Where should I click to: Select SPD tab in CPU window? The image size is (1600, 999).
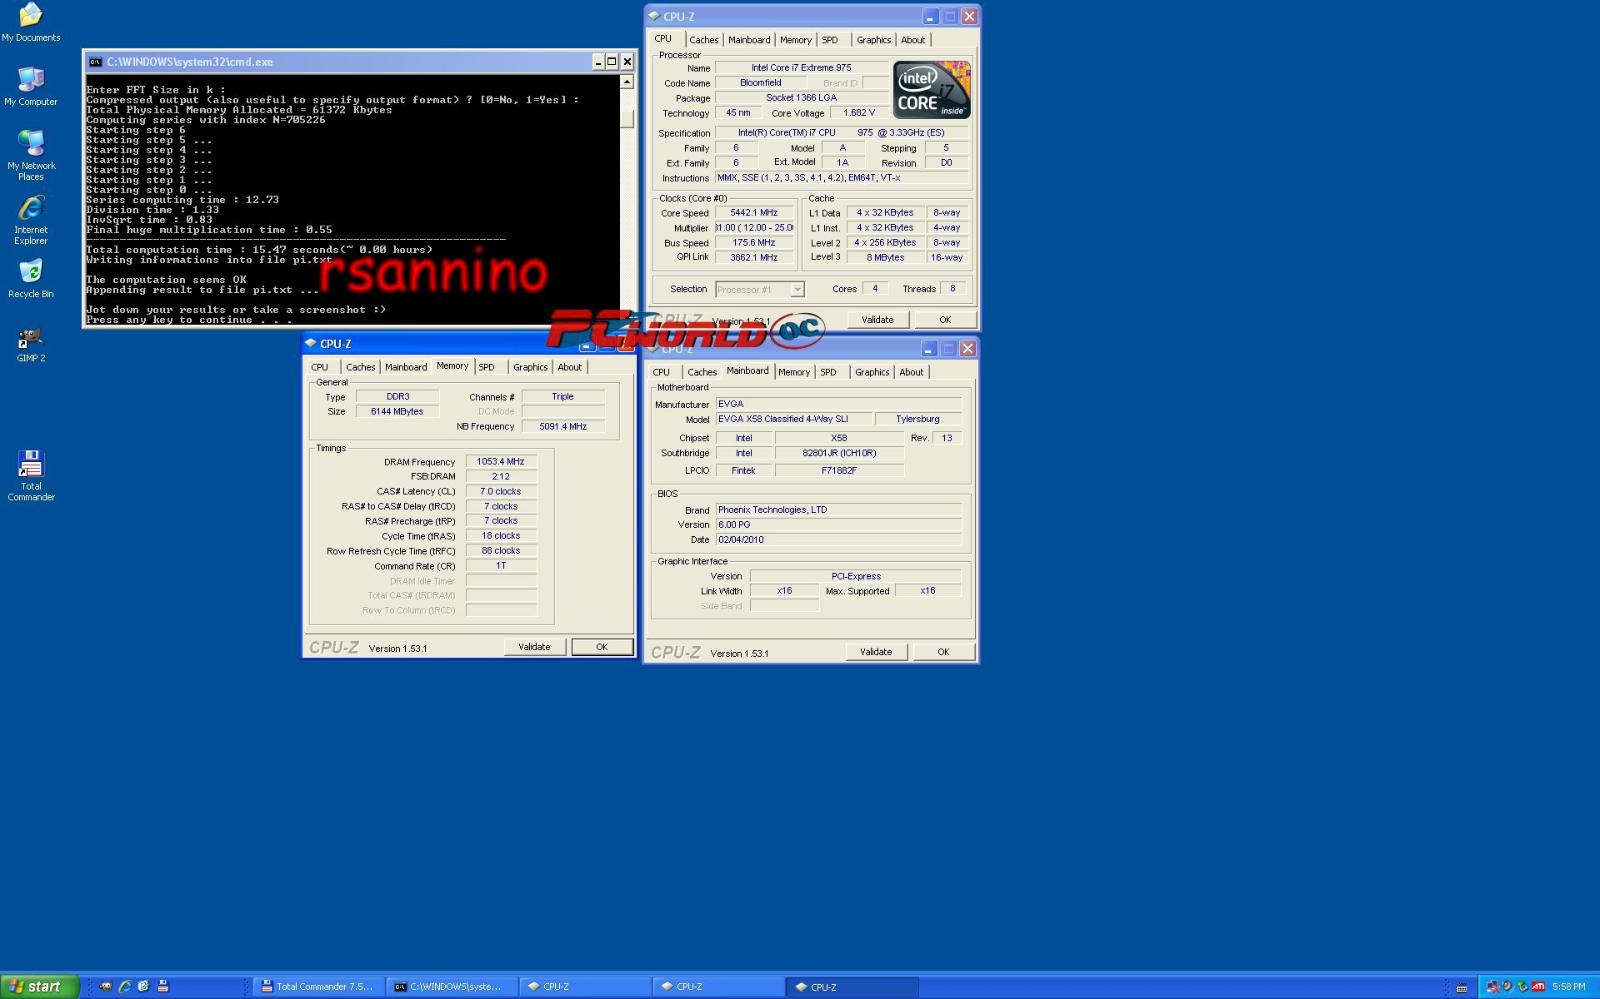pyautogui.click(x=830, y=40)
